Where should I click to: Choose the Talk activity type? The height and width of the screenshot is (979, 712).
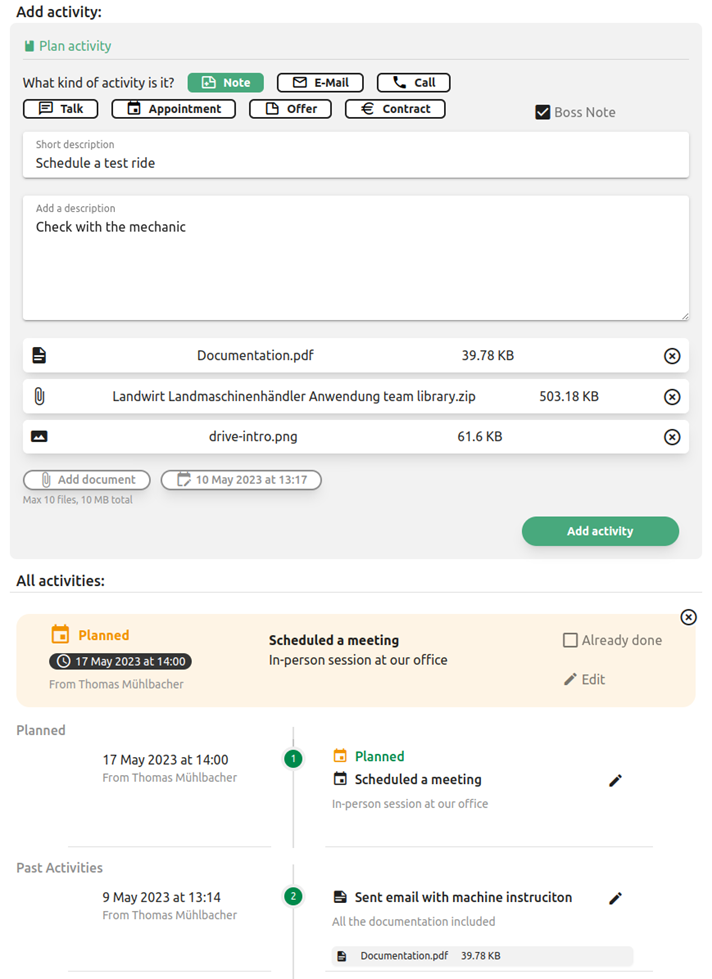(60, 108)
